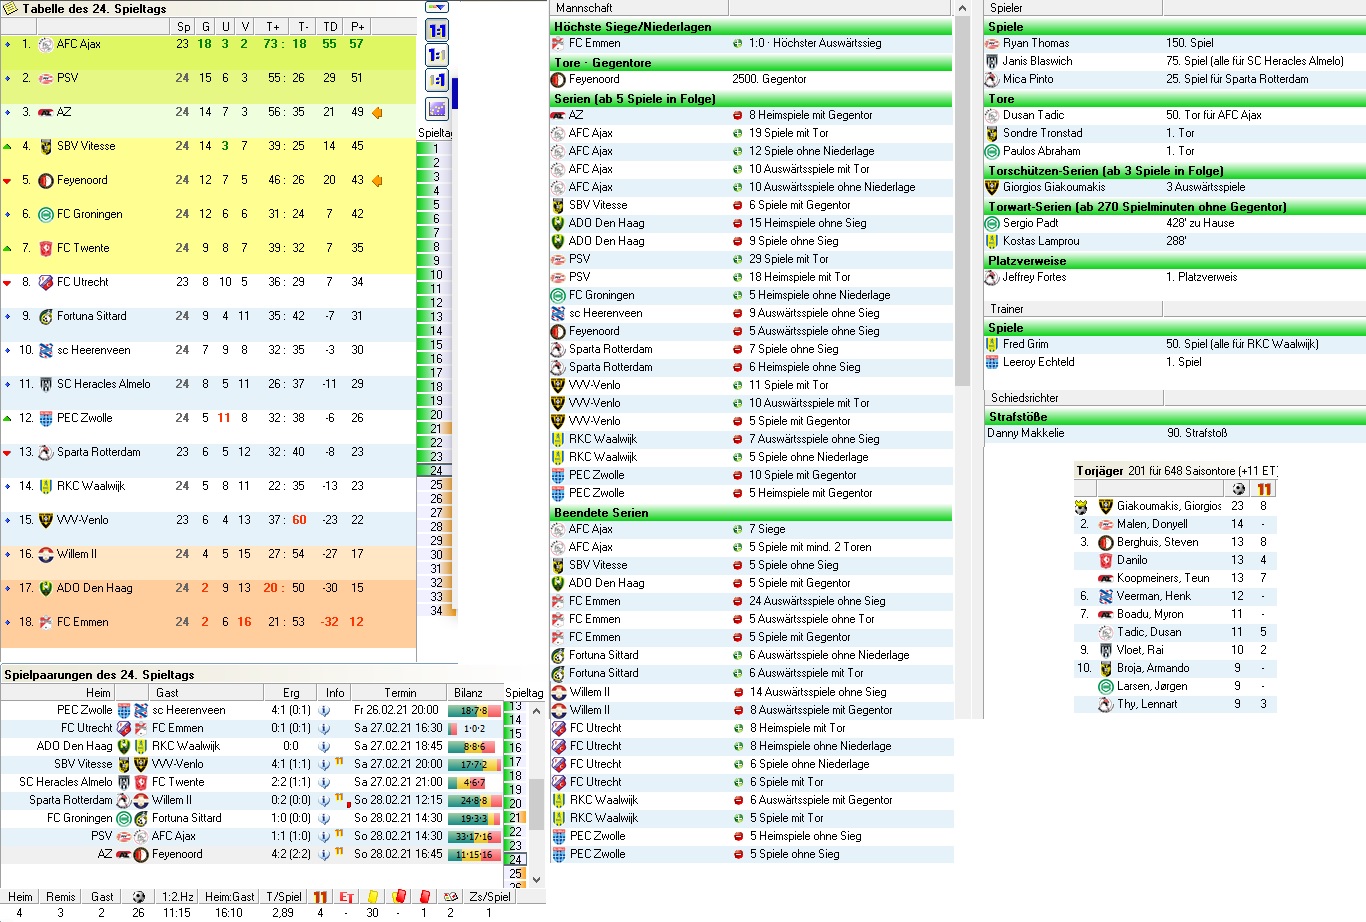The width and height of the screenshot is (1366, 922).
Task: Click the down arrow of lower Spieltag list scrollbar
Action: [x=536, y=879]
